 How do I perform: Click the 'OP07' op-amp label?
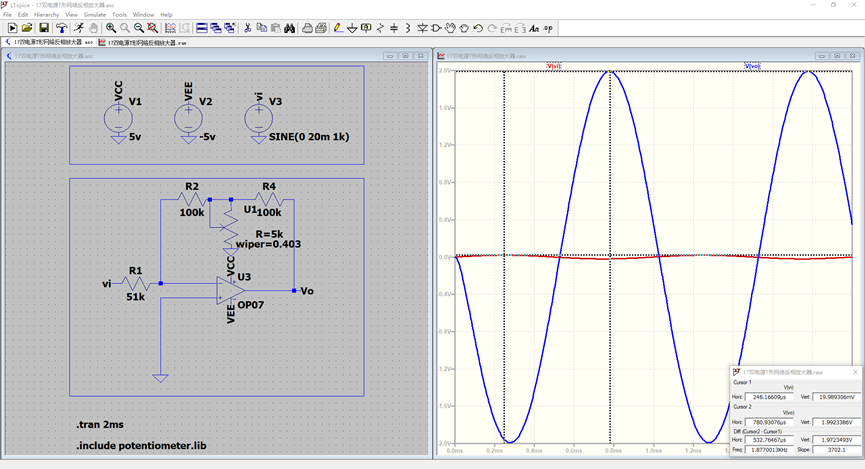250,305
